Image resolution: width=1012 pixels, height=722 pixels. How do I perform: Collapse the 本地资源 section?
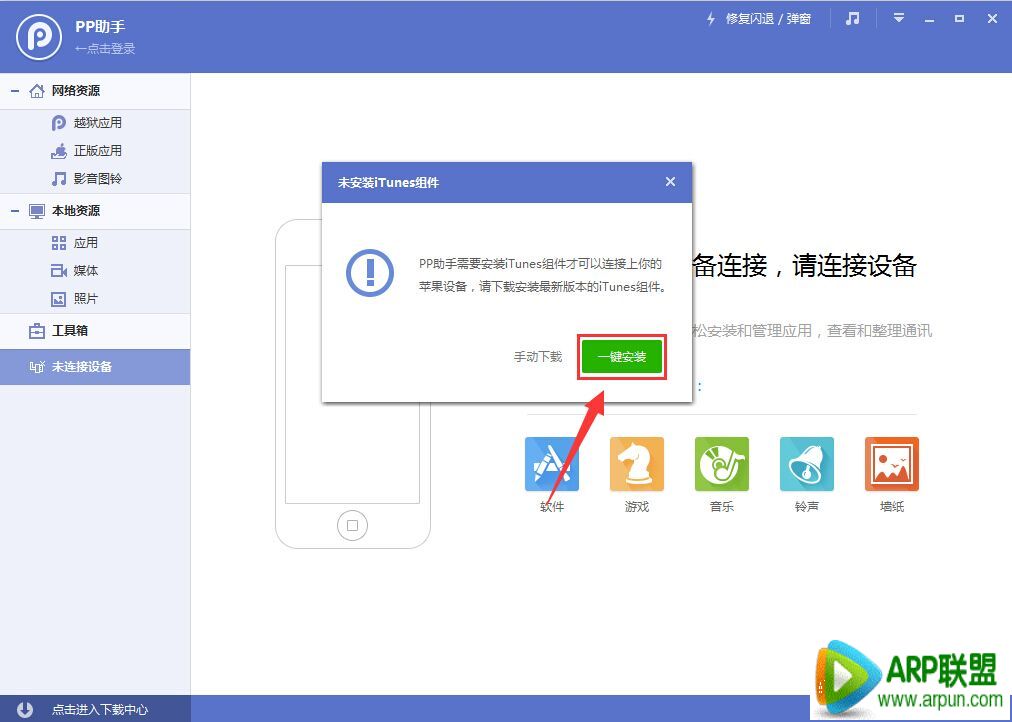[x=11, y=211]
